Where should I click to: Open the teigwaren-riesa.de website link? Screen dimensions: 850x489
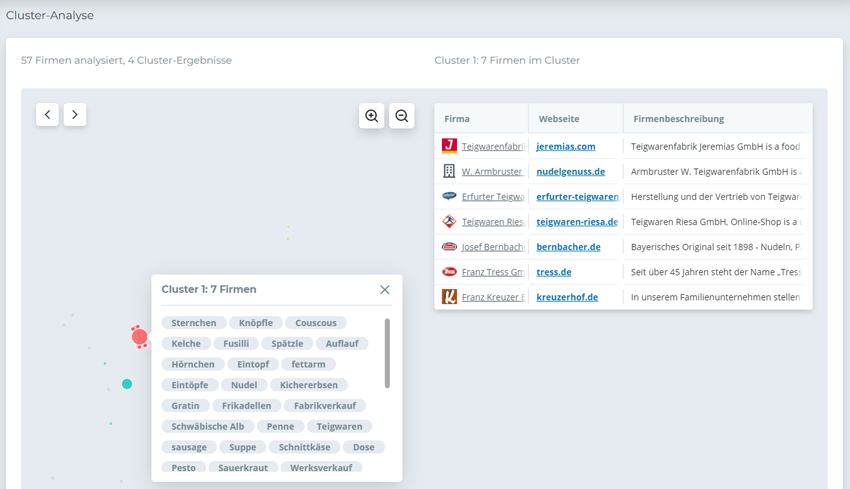pos(577,221)
